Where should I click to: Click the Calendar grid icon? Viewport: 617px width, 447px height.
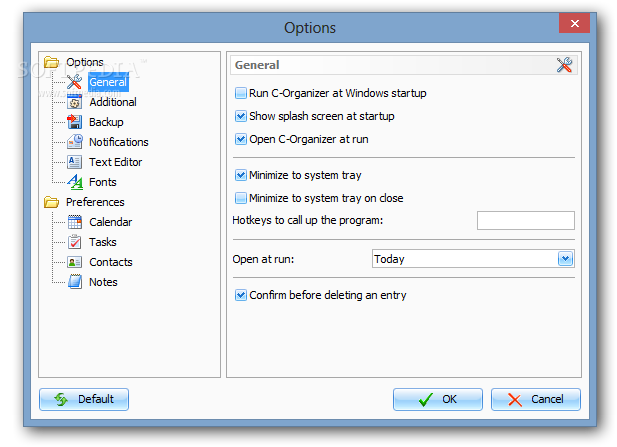[74, 222]
